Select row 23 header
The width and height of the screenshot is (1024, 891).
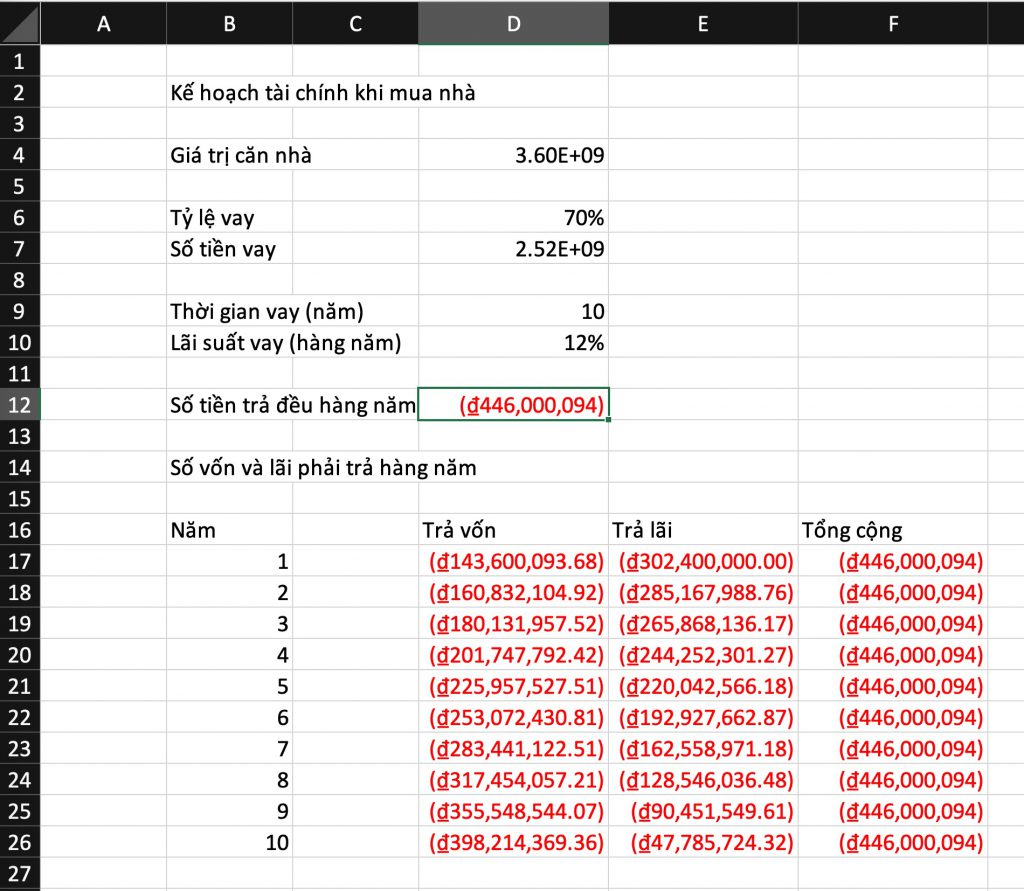pyautogui.click(x=20, y=749)
